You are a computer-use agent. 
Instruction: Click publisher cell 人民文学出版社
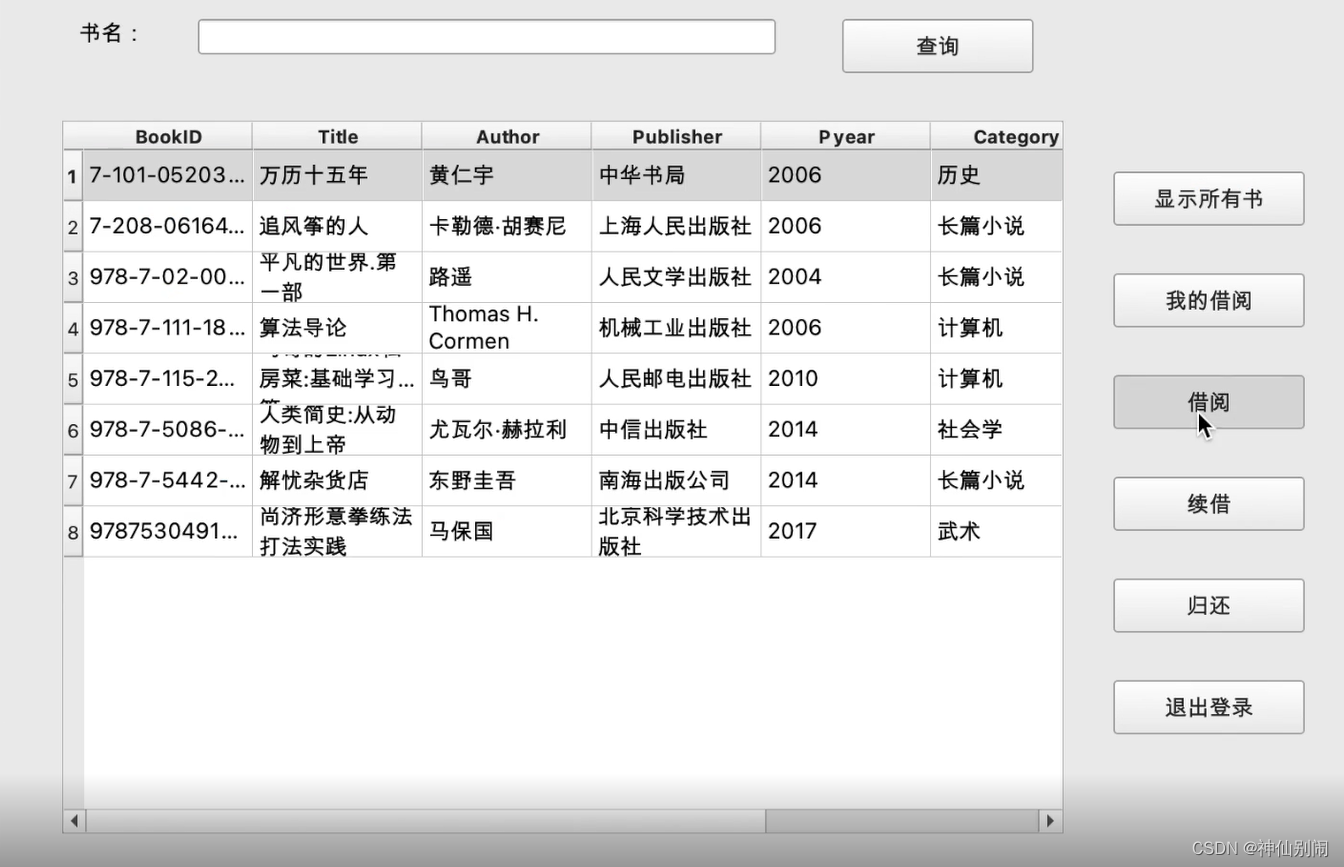(676, 278)
